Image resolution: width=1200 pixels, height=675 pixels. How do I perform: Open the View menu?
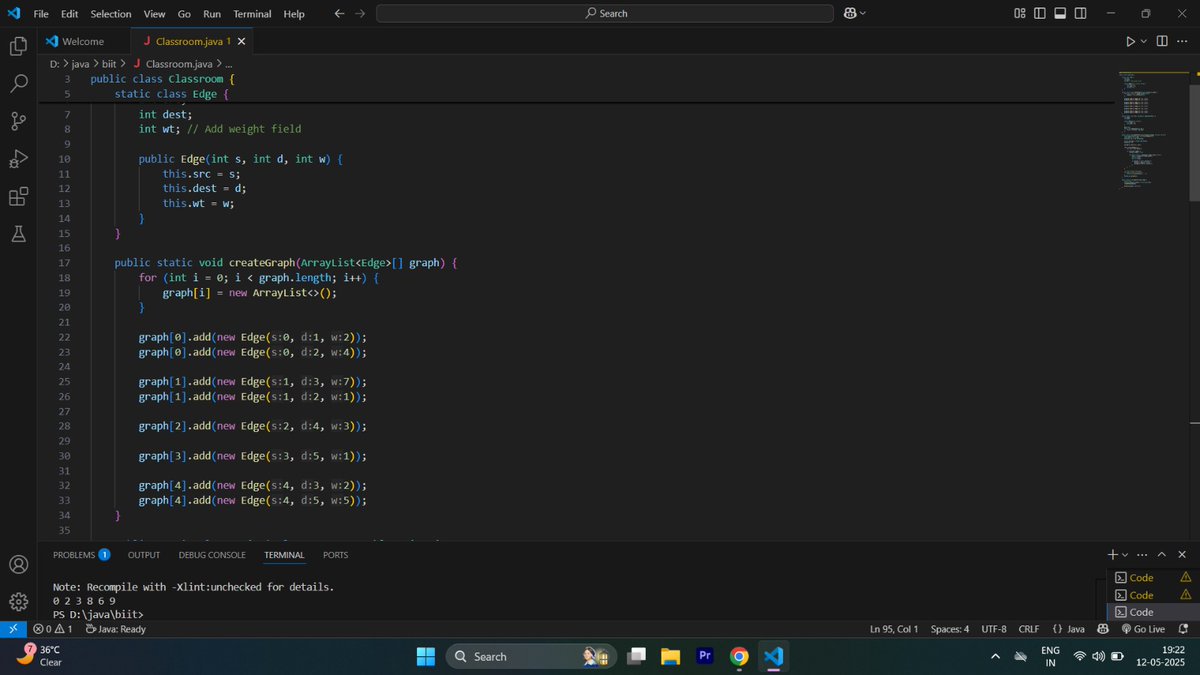point(154,14)
